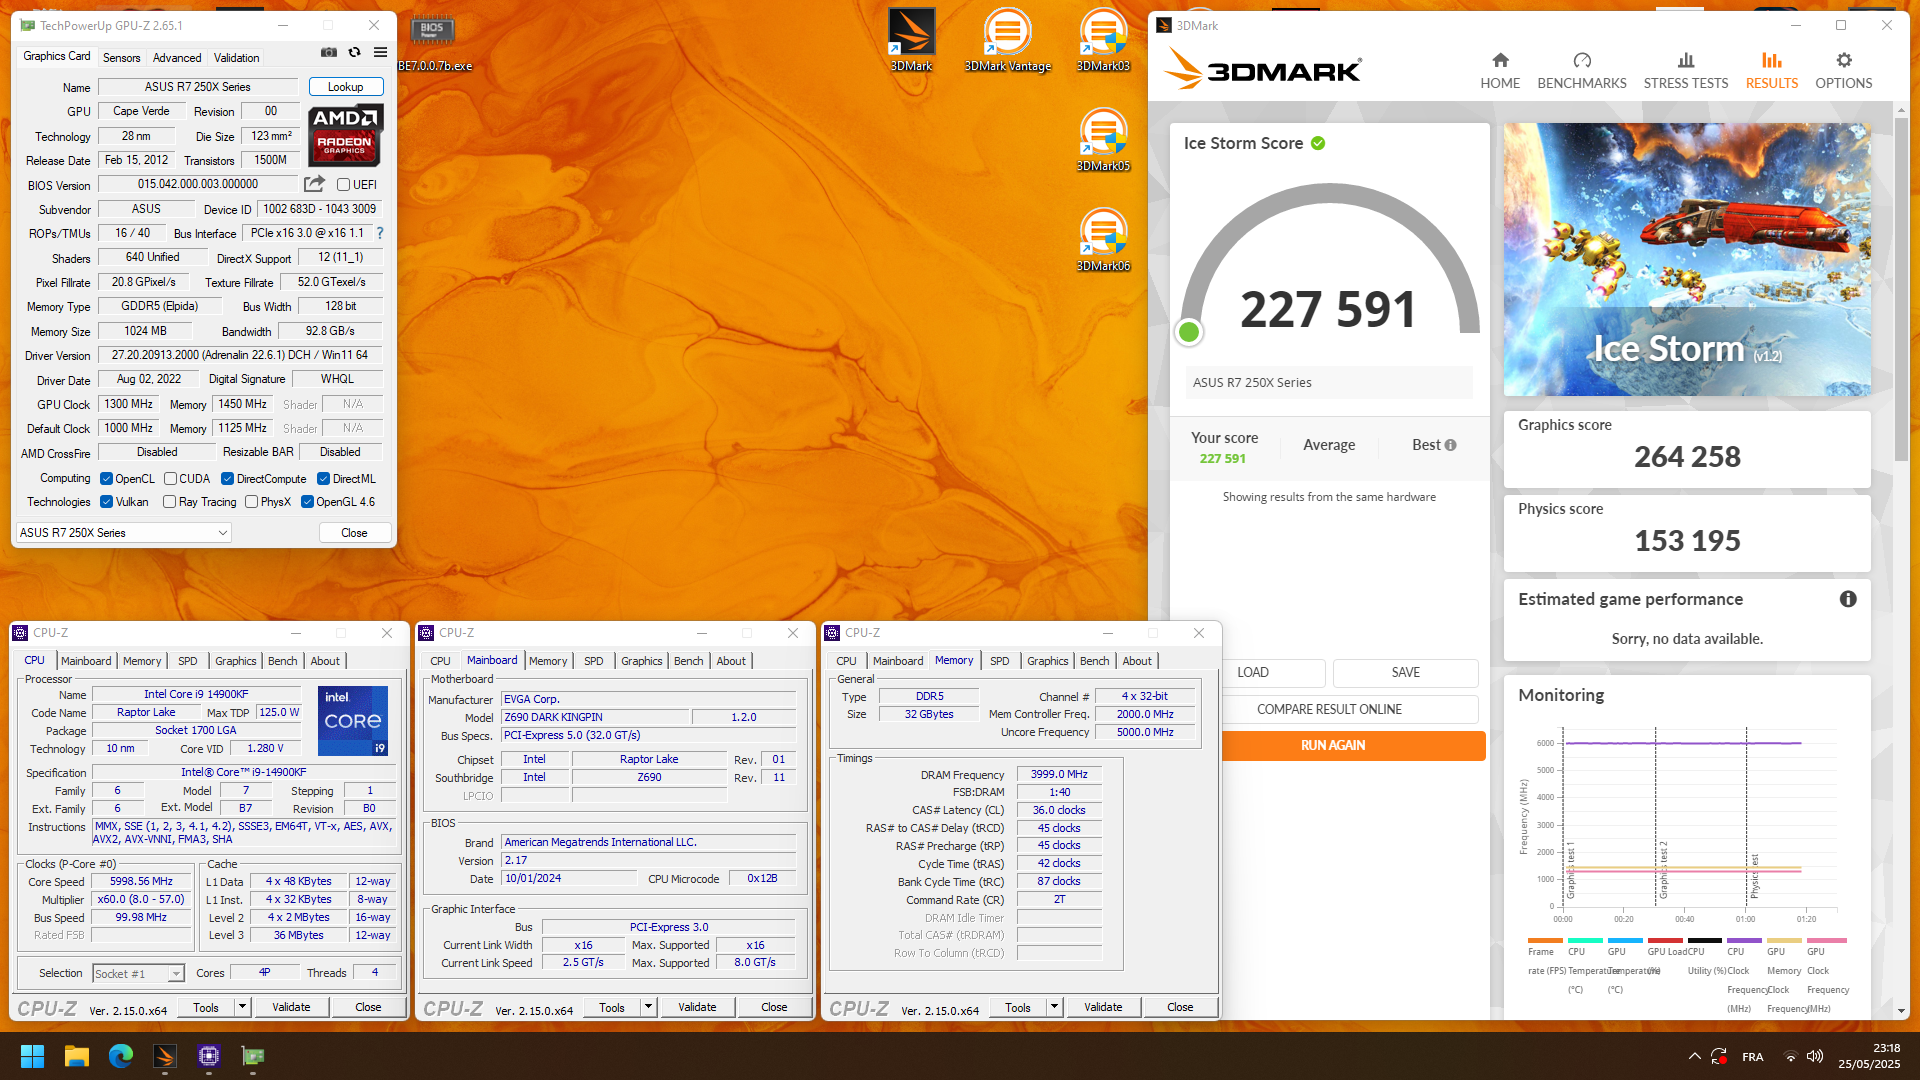Click CPU-Z taskbar icon
The image size is (1920, 1080).
tap(209, 1056)
